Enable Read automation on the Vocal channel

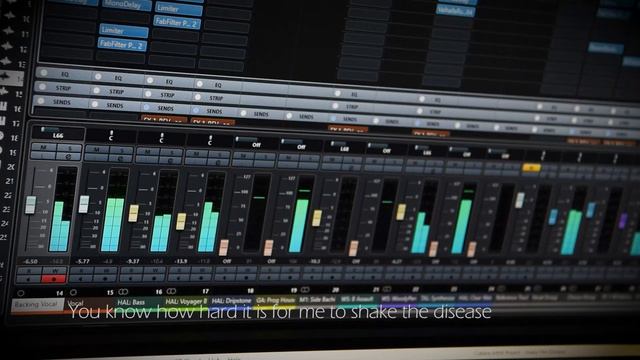click(x=81, y=271)
